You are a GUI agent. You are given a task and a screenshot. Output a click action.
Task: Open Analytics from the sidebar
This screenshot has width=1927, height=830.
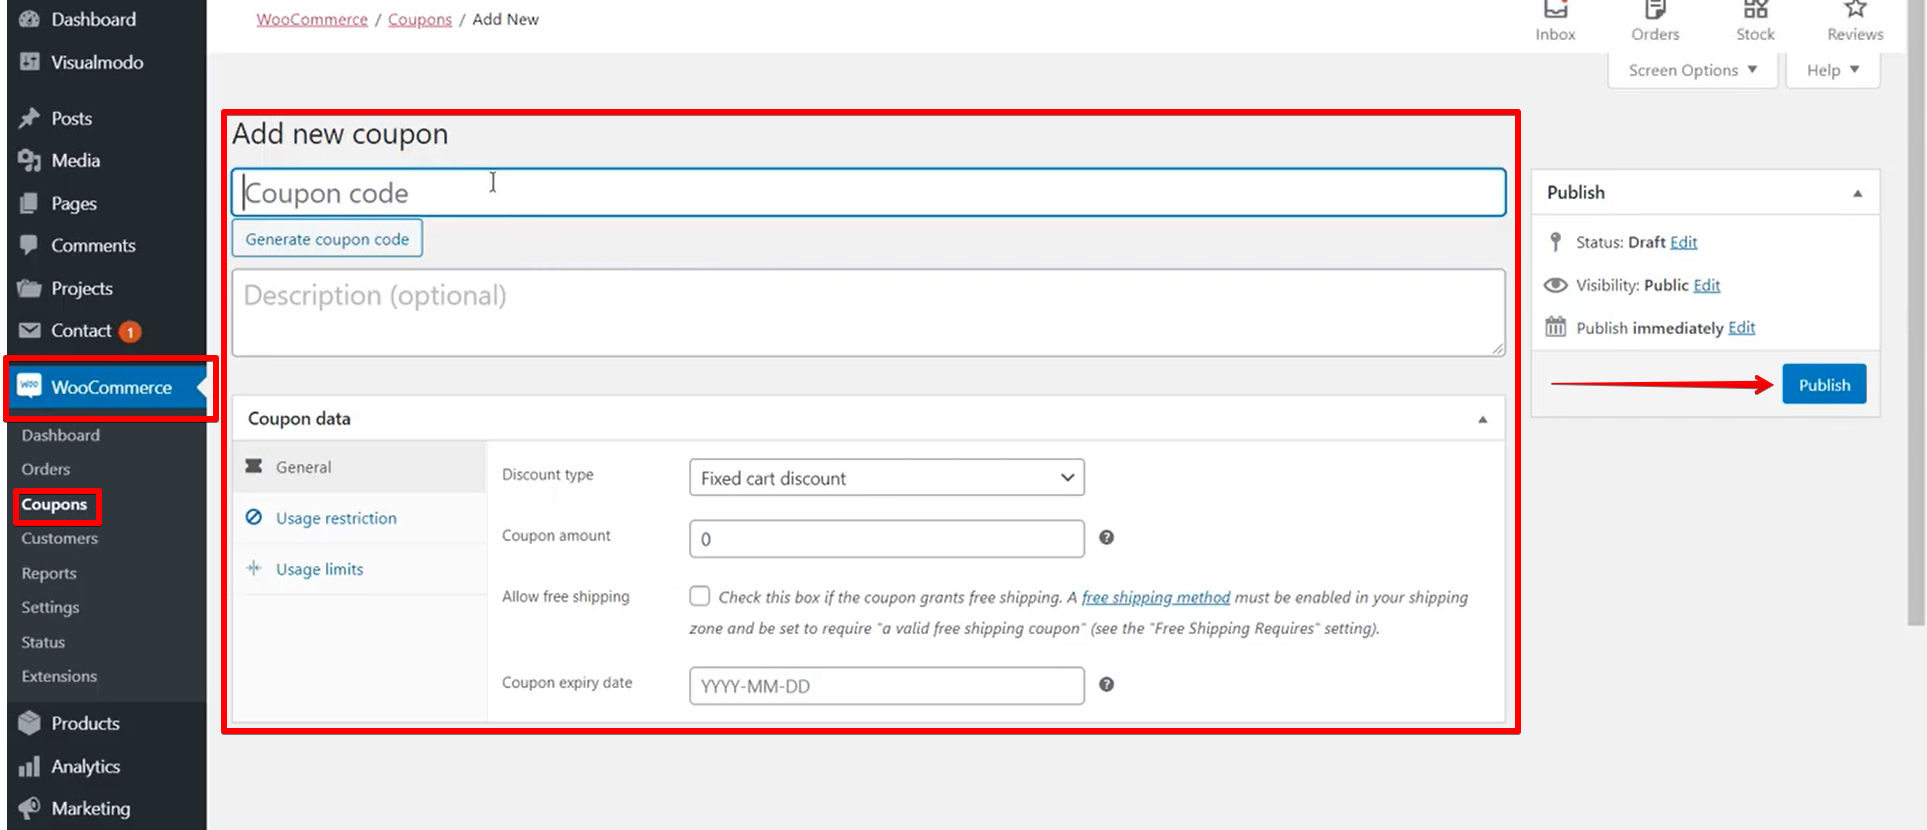85,766
